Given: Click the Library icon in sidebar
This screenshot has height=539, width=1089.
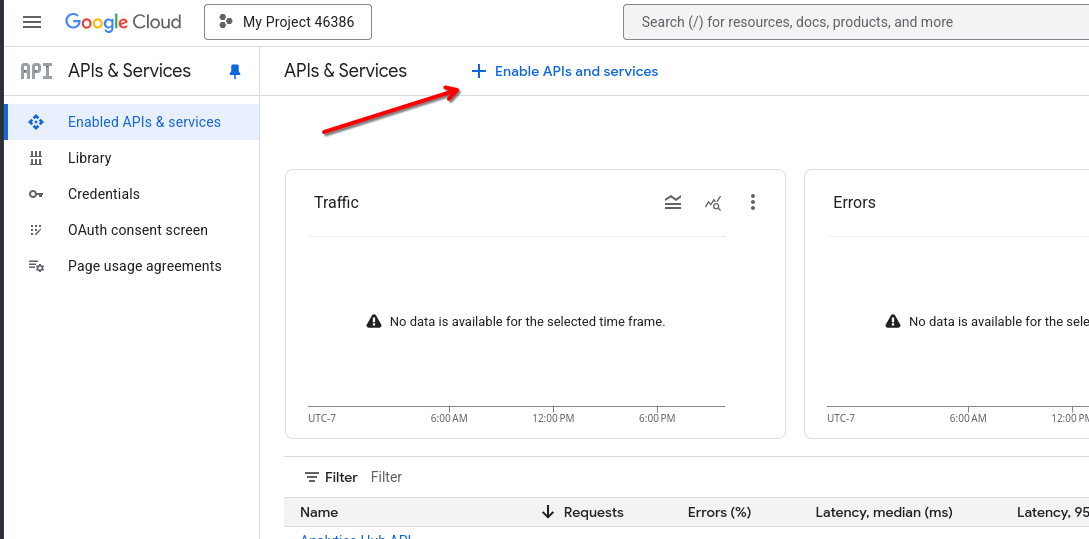Looking at the screenshot, I should [x=36, y=158].
